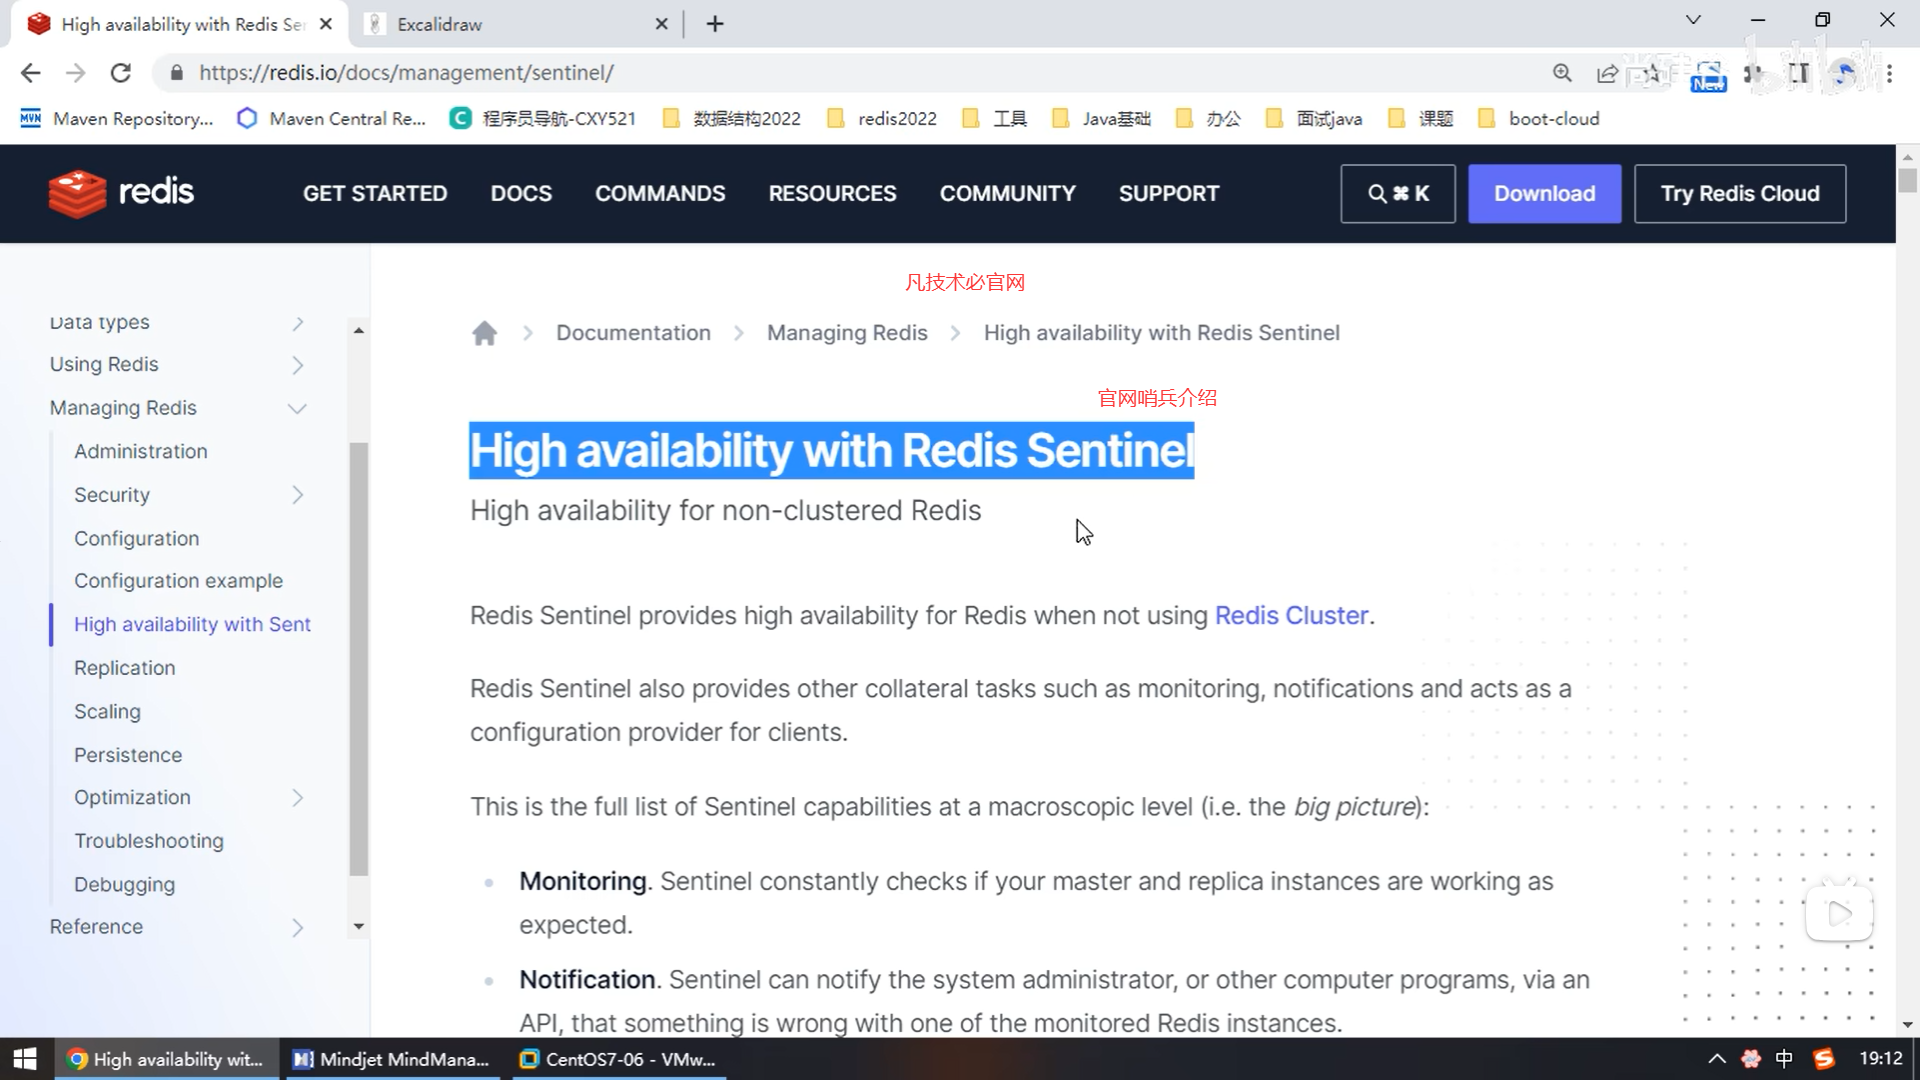Follow the Redis Cluster link

point(1291,616)
